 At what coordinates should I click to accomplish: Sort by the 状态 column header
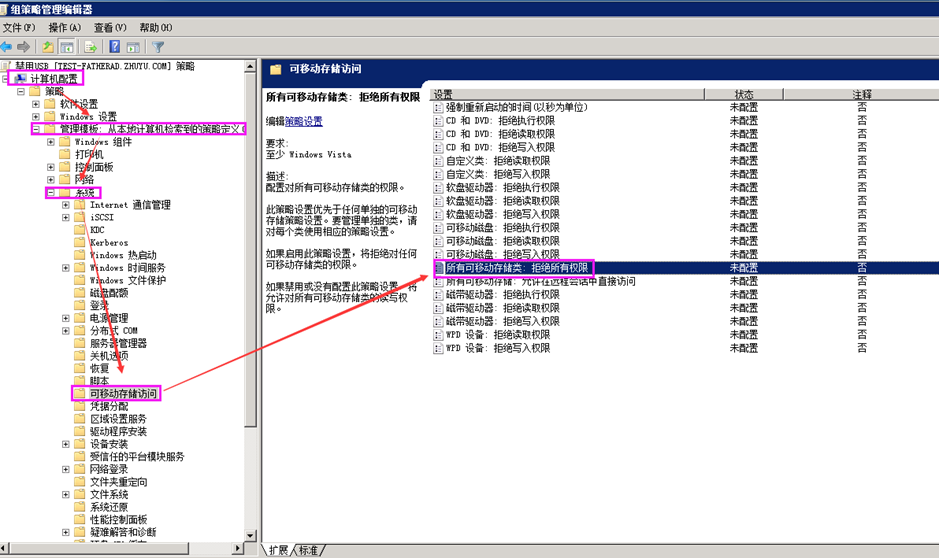[744, 95]
